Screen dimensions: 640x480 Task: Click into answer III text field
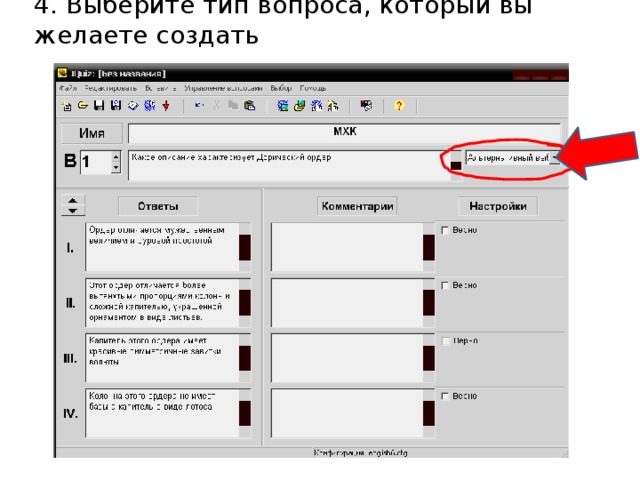point(162,358)
